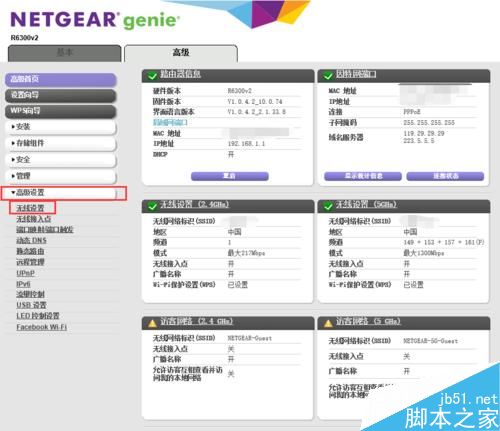Image resolution: width=500 pixels, height=431 pixels.
Task: Click guest SSID NETGEAR-Guest
Action: (250, 338)
